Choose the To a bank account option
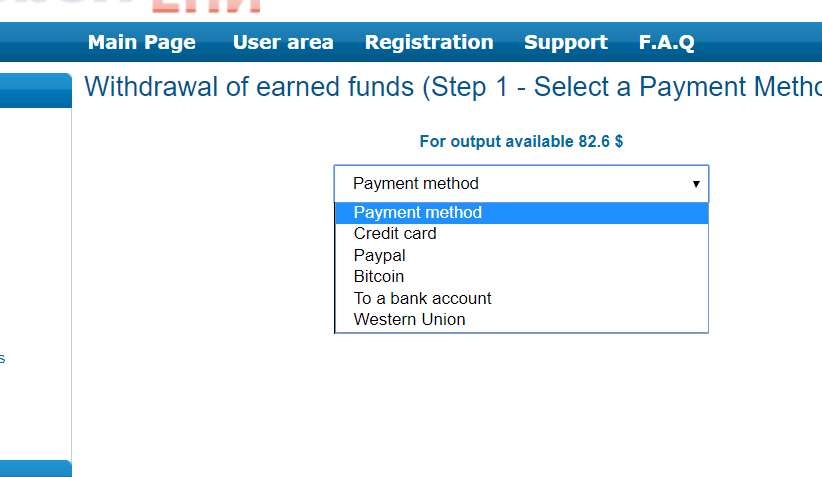822x477 pixels. click(x=423, y=298)
